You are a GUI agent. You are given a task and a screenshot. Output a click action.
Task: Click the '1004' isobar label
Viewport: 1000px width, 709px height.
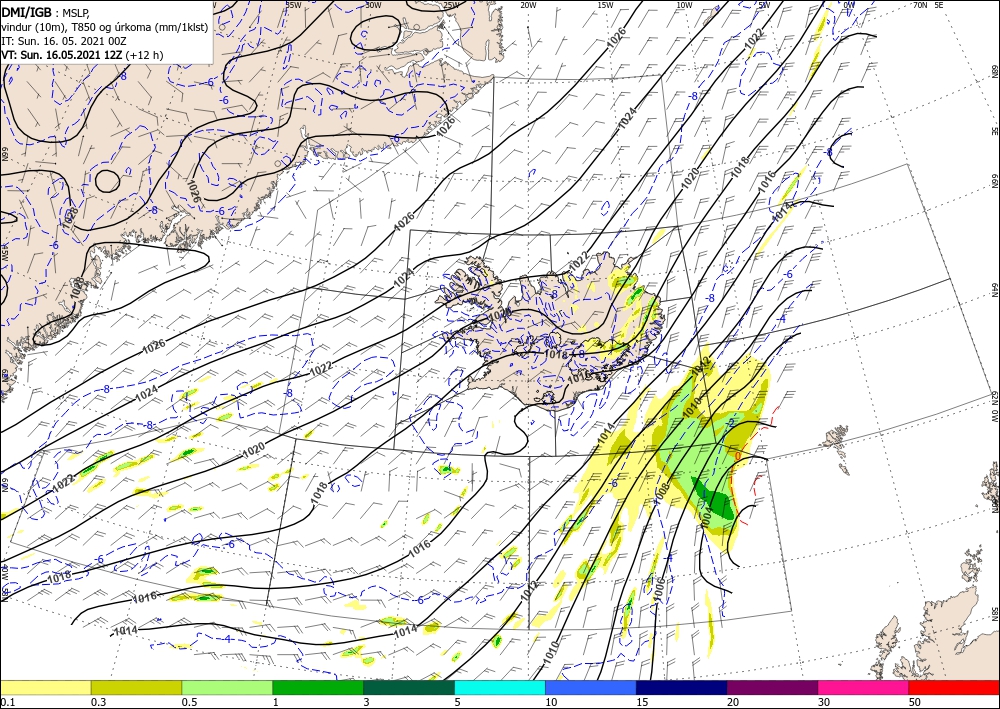[705, 516]
